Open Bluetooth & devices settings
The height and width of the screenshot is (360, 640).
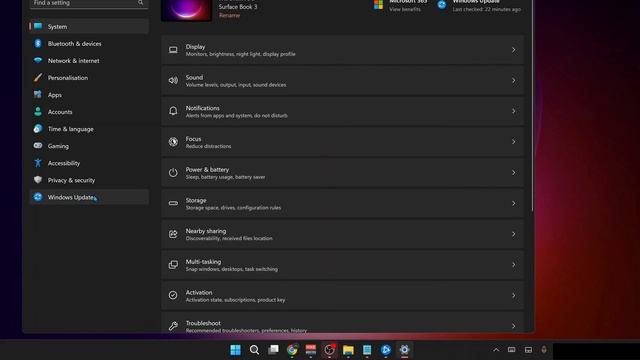tap(89, 44)
